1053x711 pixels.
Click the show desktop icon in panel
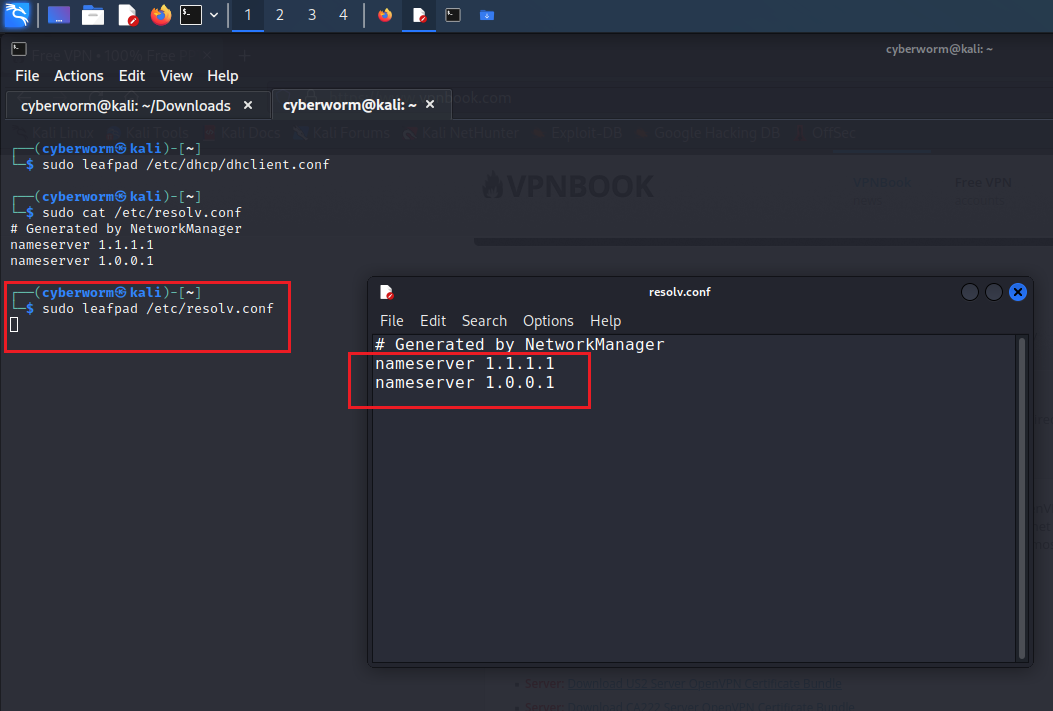click(x=59, y=15)
